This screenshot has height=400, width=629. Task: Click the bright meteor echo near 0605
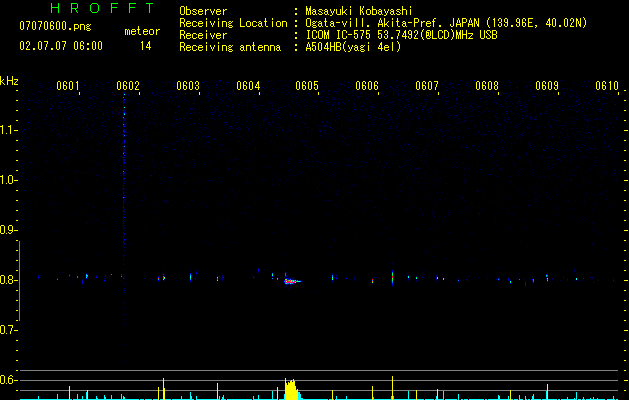point(291,281)
